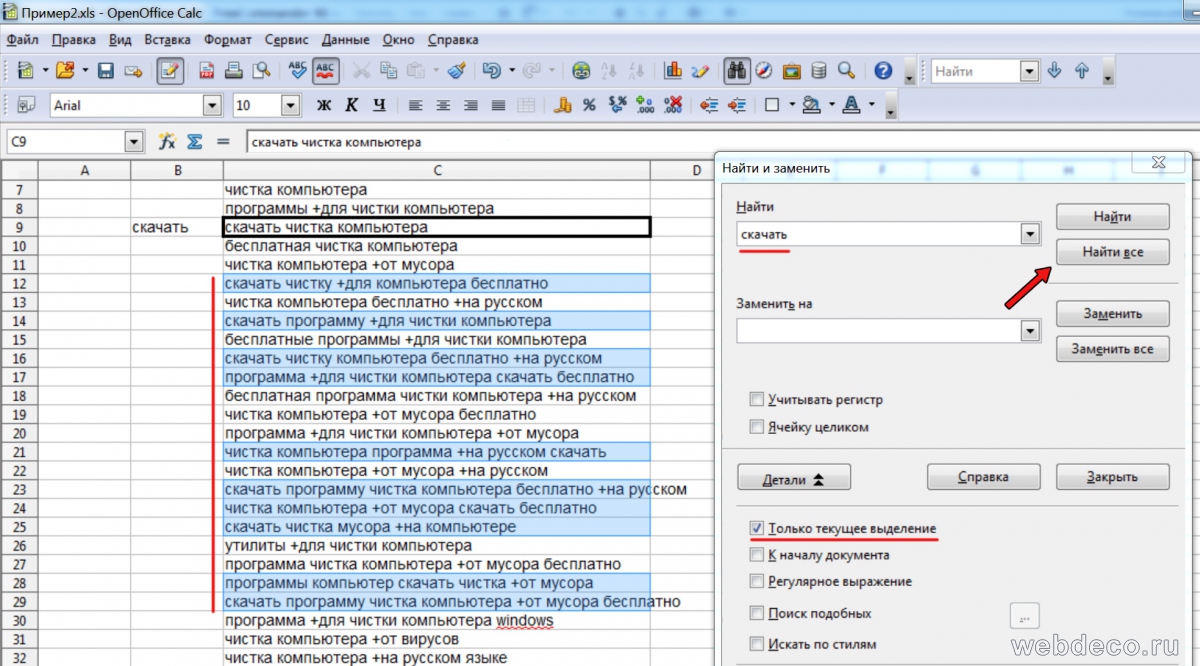The width and height of the screenshot is (1200, 666).
Task: Apply percent number format
Action: [589, 105]
